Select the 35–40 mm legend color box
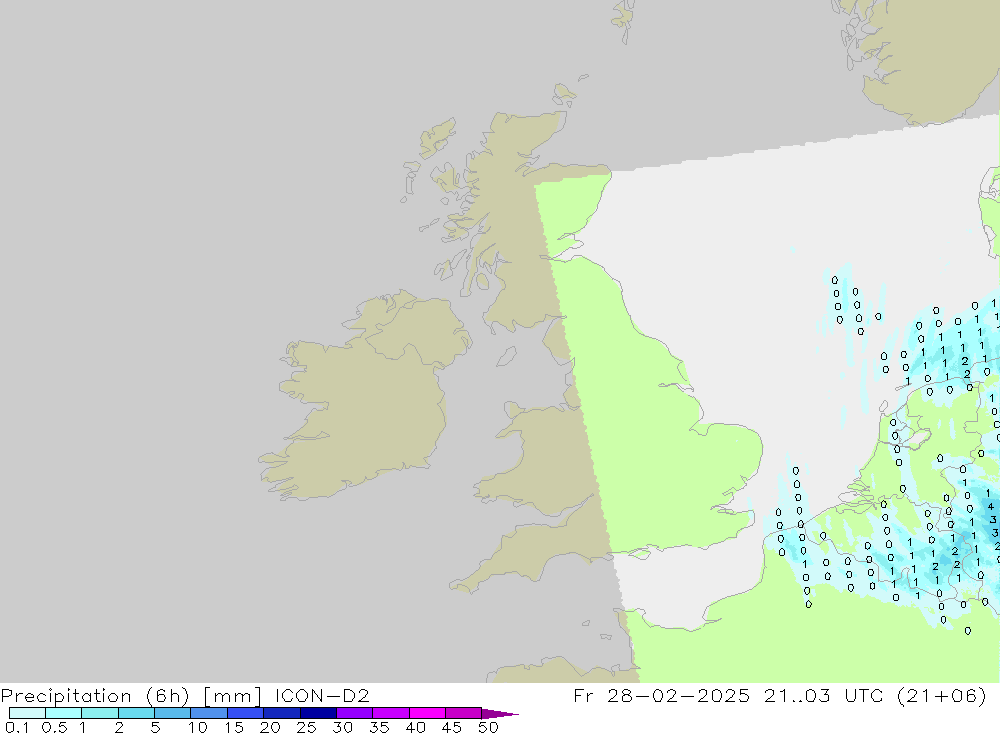Image resolution: width=1000 pixels, height=733 pixels. [x=391, y=713]
